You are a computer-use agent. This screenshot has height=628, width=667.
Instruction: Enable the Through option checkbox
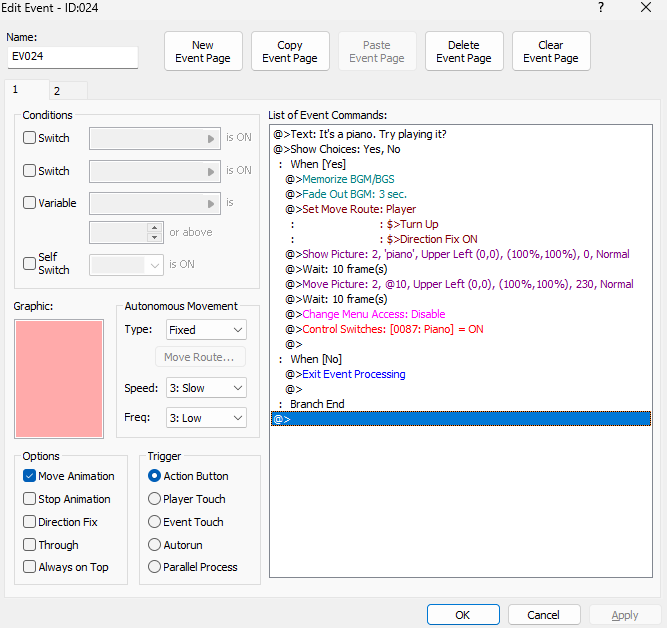pyautogui.click(x=30, y=545)
